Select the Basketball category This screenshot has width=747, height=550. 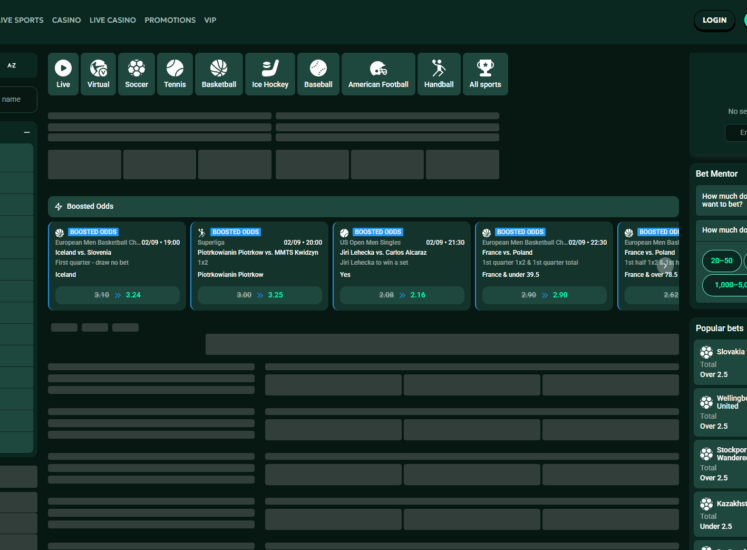[x=219, y=74]
